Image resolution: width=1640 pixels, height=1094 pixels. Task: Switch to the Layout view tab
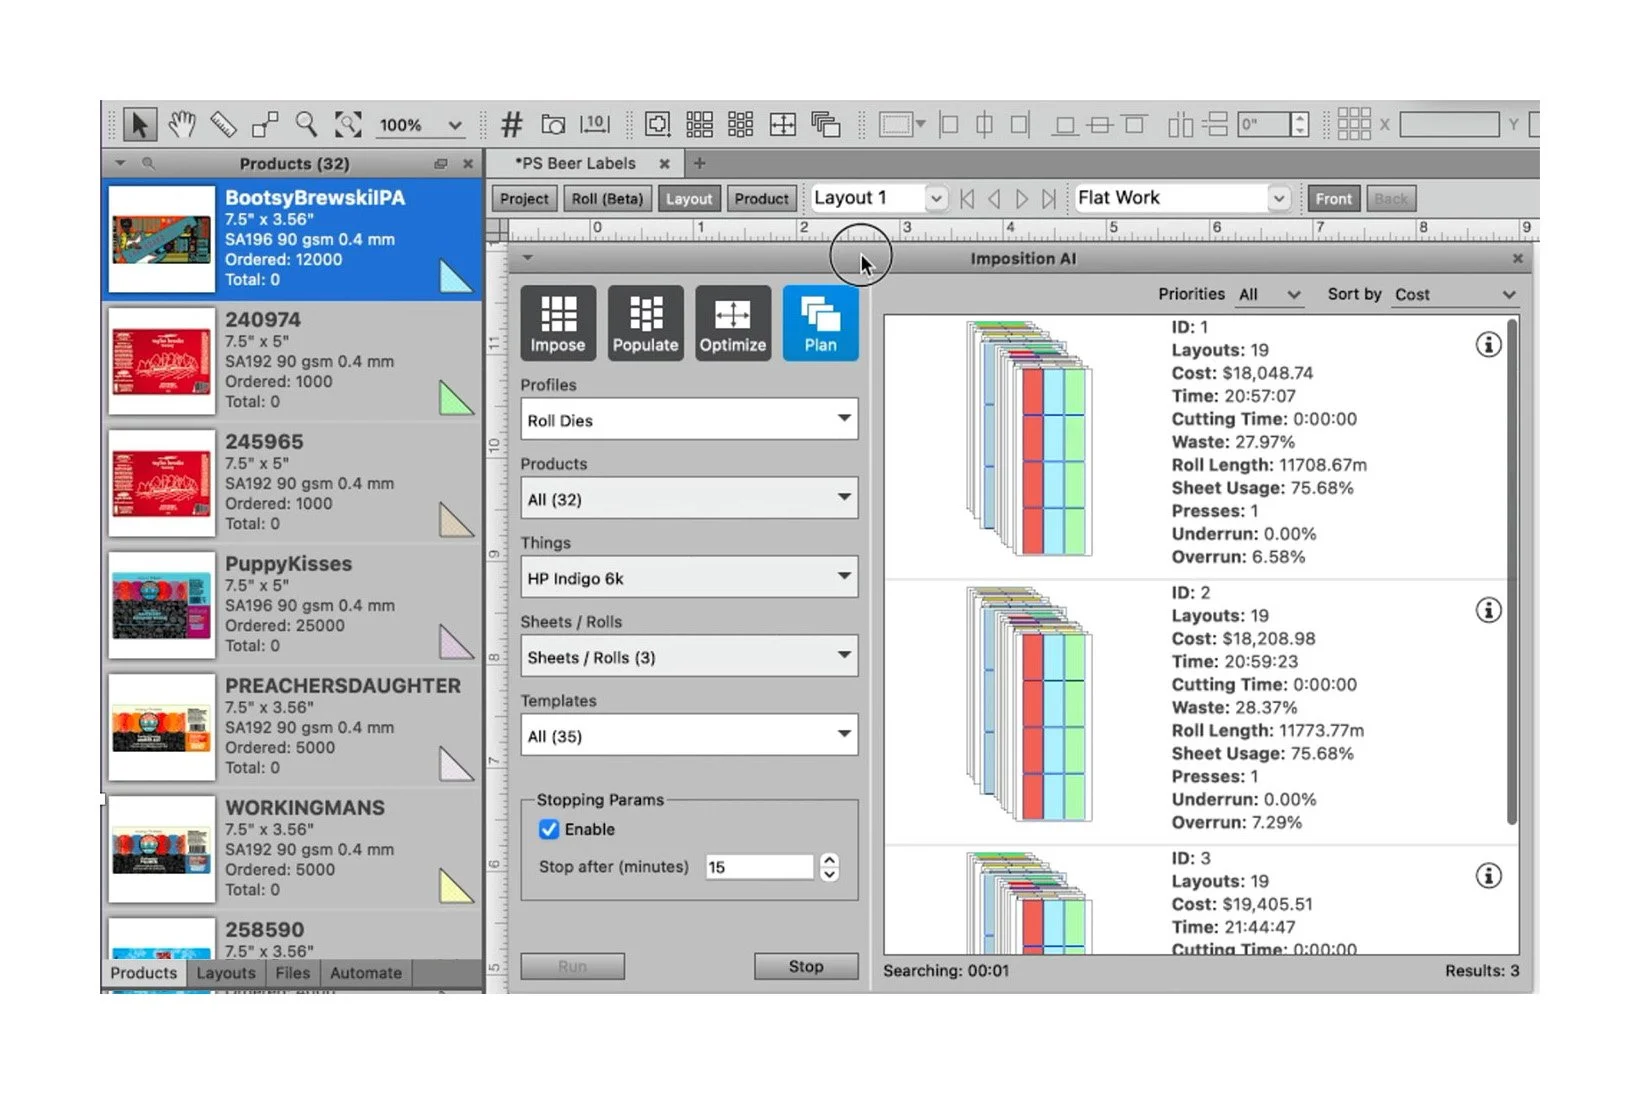[x=689, y=199]
